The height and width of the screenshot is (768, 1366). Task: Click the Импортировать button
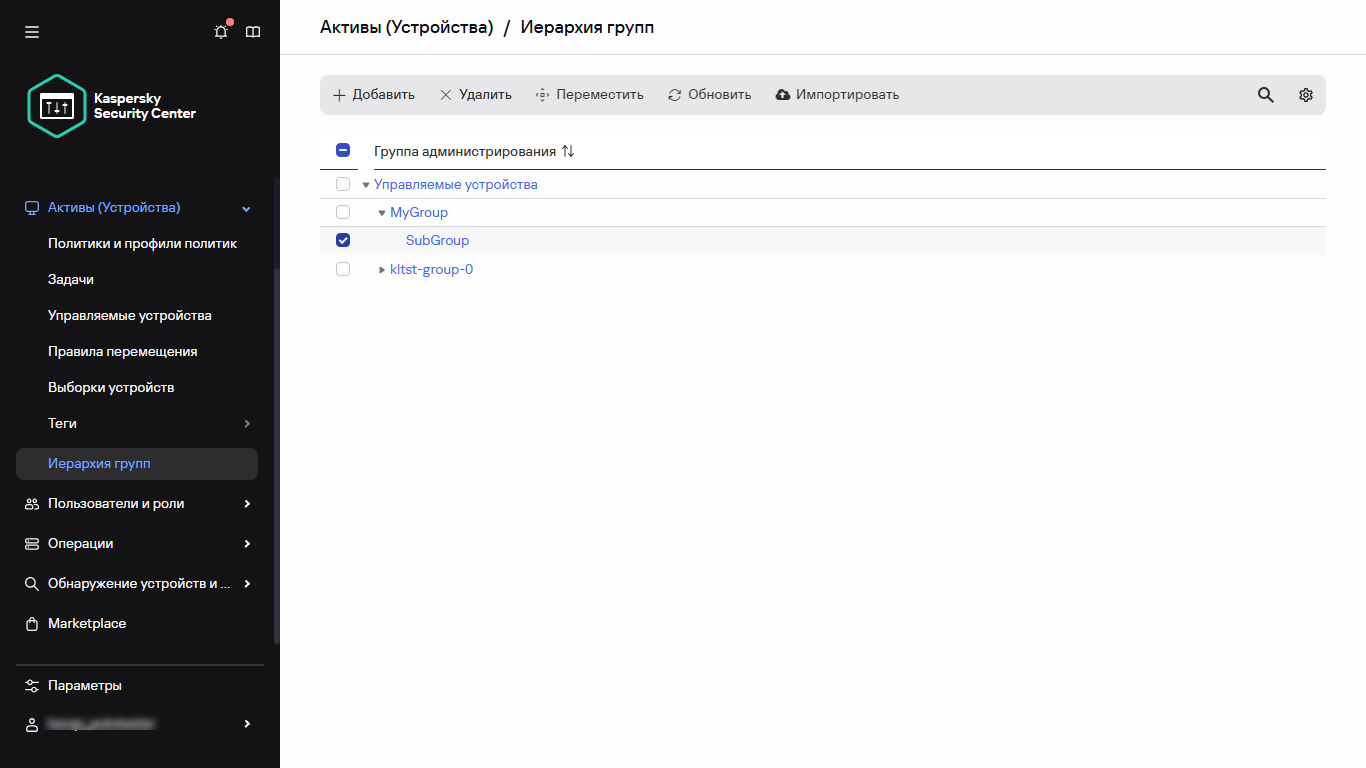click(x=837, y=94)
